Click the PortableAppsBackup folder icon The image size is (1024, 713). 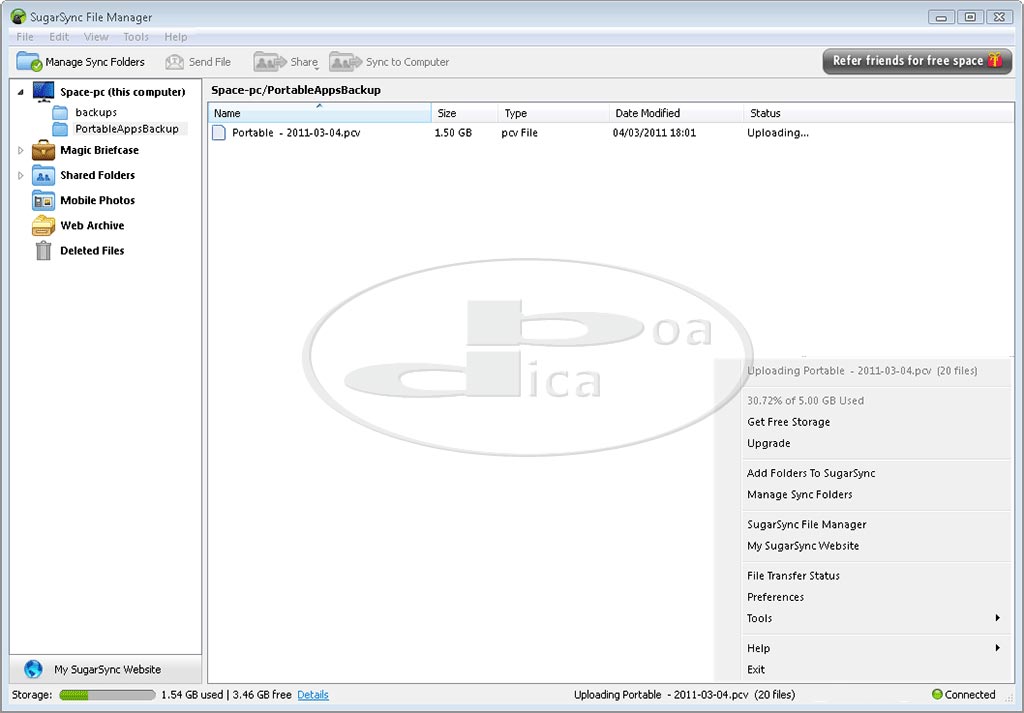coord(60,129)
